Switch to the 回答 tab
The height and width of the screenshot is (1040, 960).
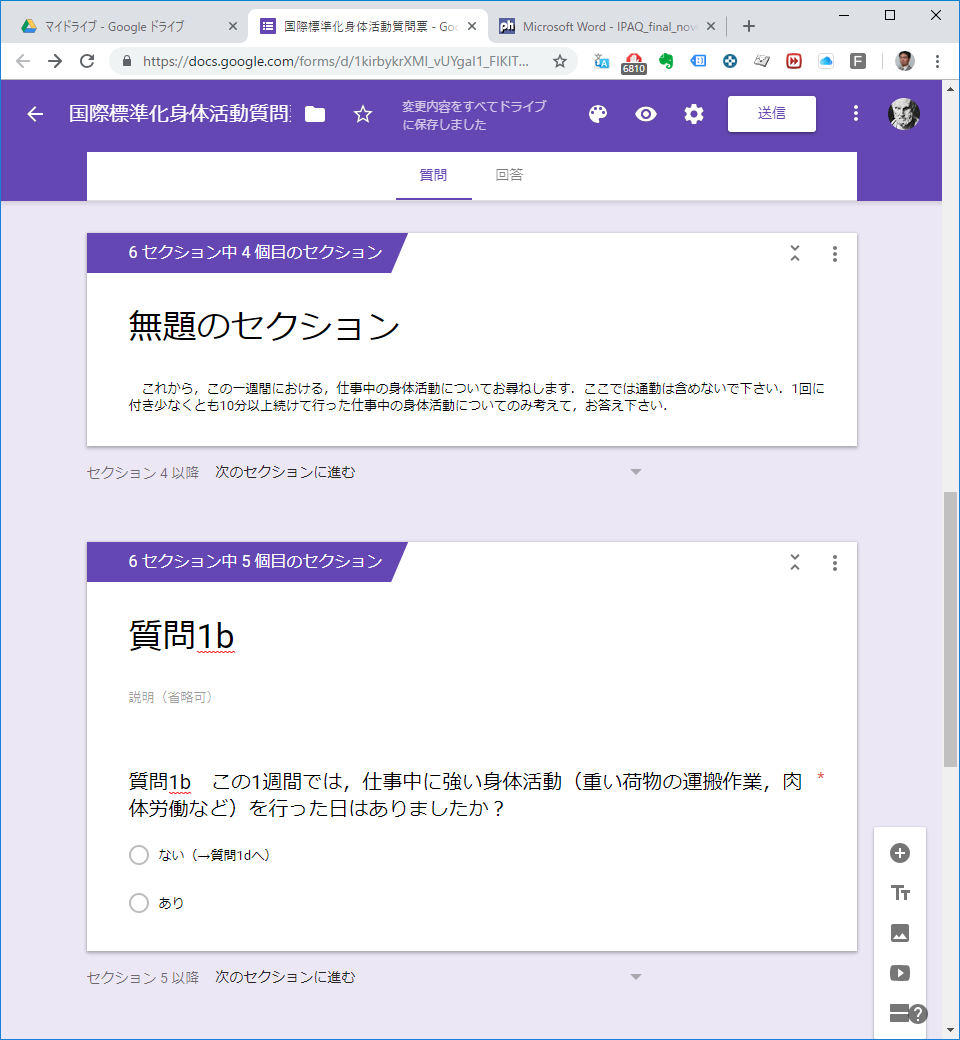tap(509, 175)
